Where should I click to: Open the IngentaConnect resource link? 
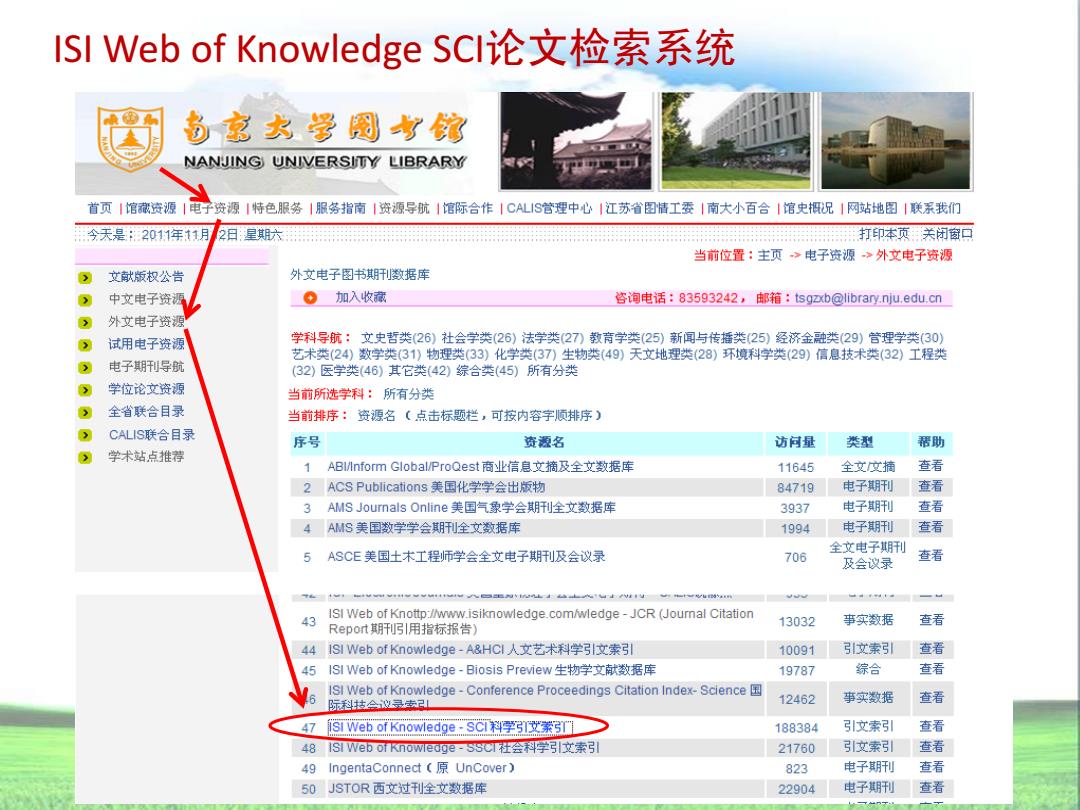click(x=422, y=768)
